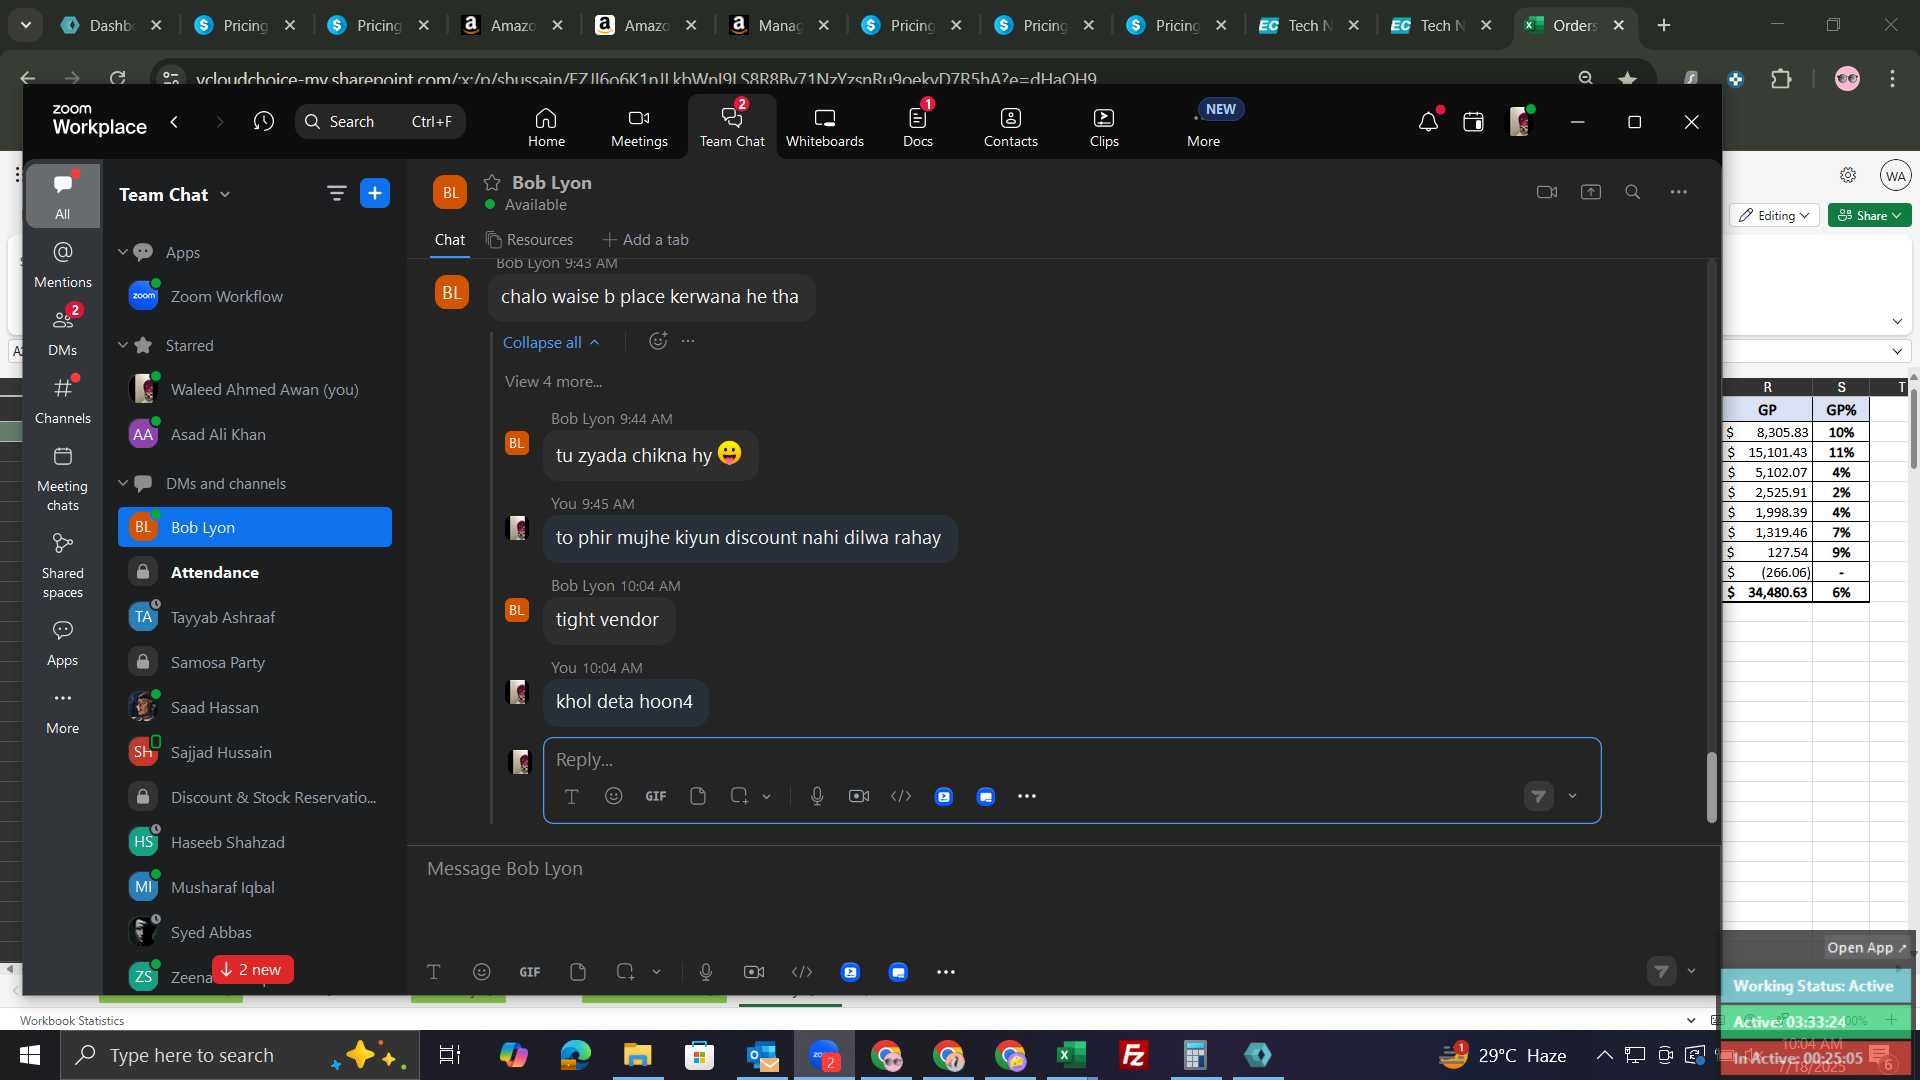1920x1080 pixels.
Task: Switch to Resources tab
Action: [529, 240]
